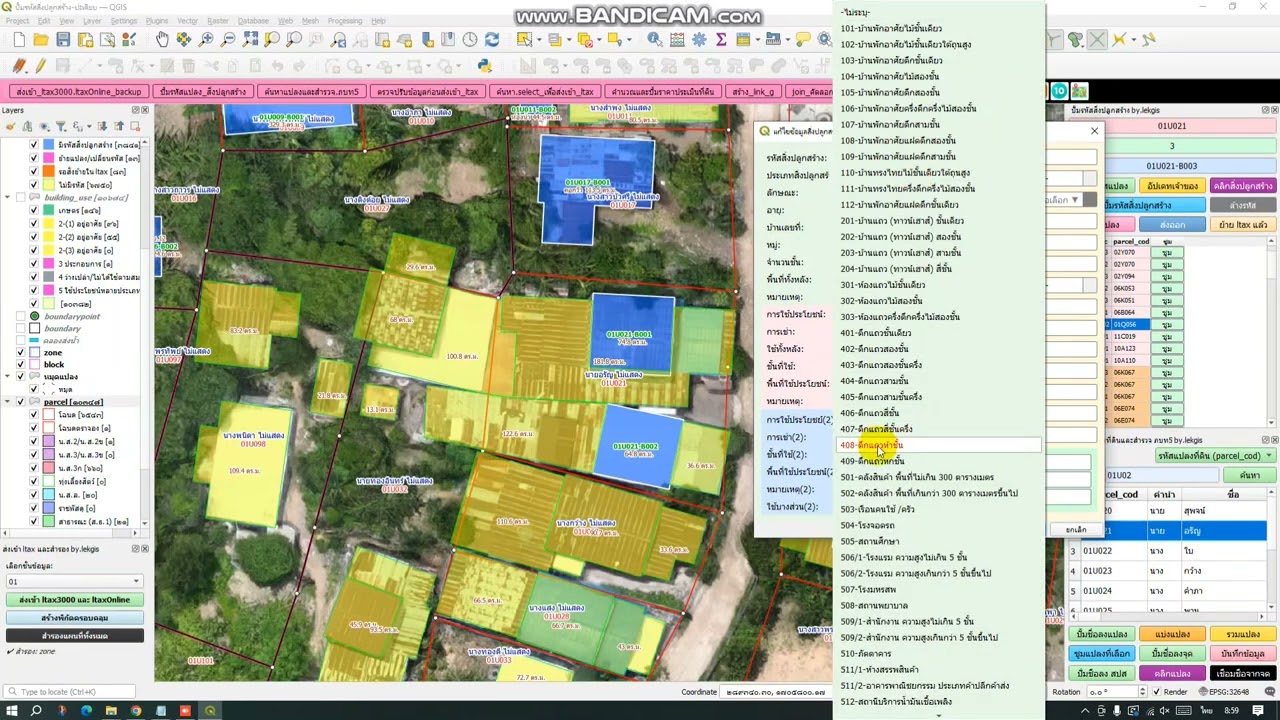Click the Select Features tool icon

point(524,40)
